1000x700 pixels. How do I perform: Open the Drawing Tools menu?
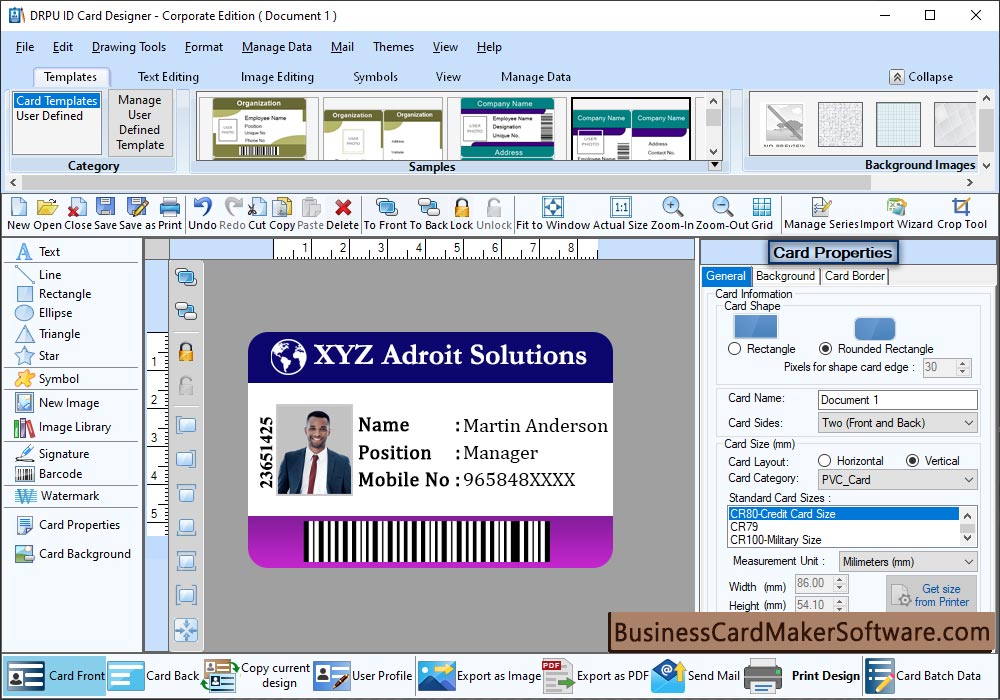129,47
